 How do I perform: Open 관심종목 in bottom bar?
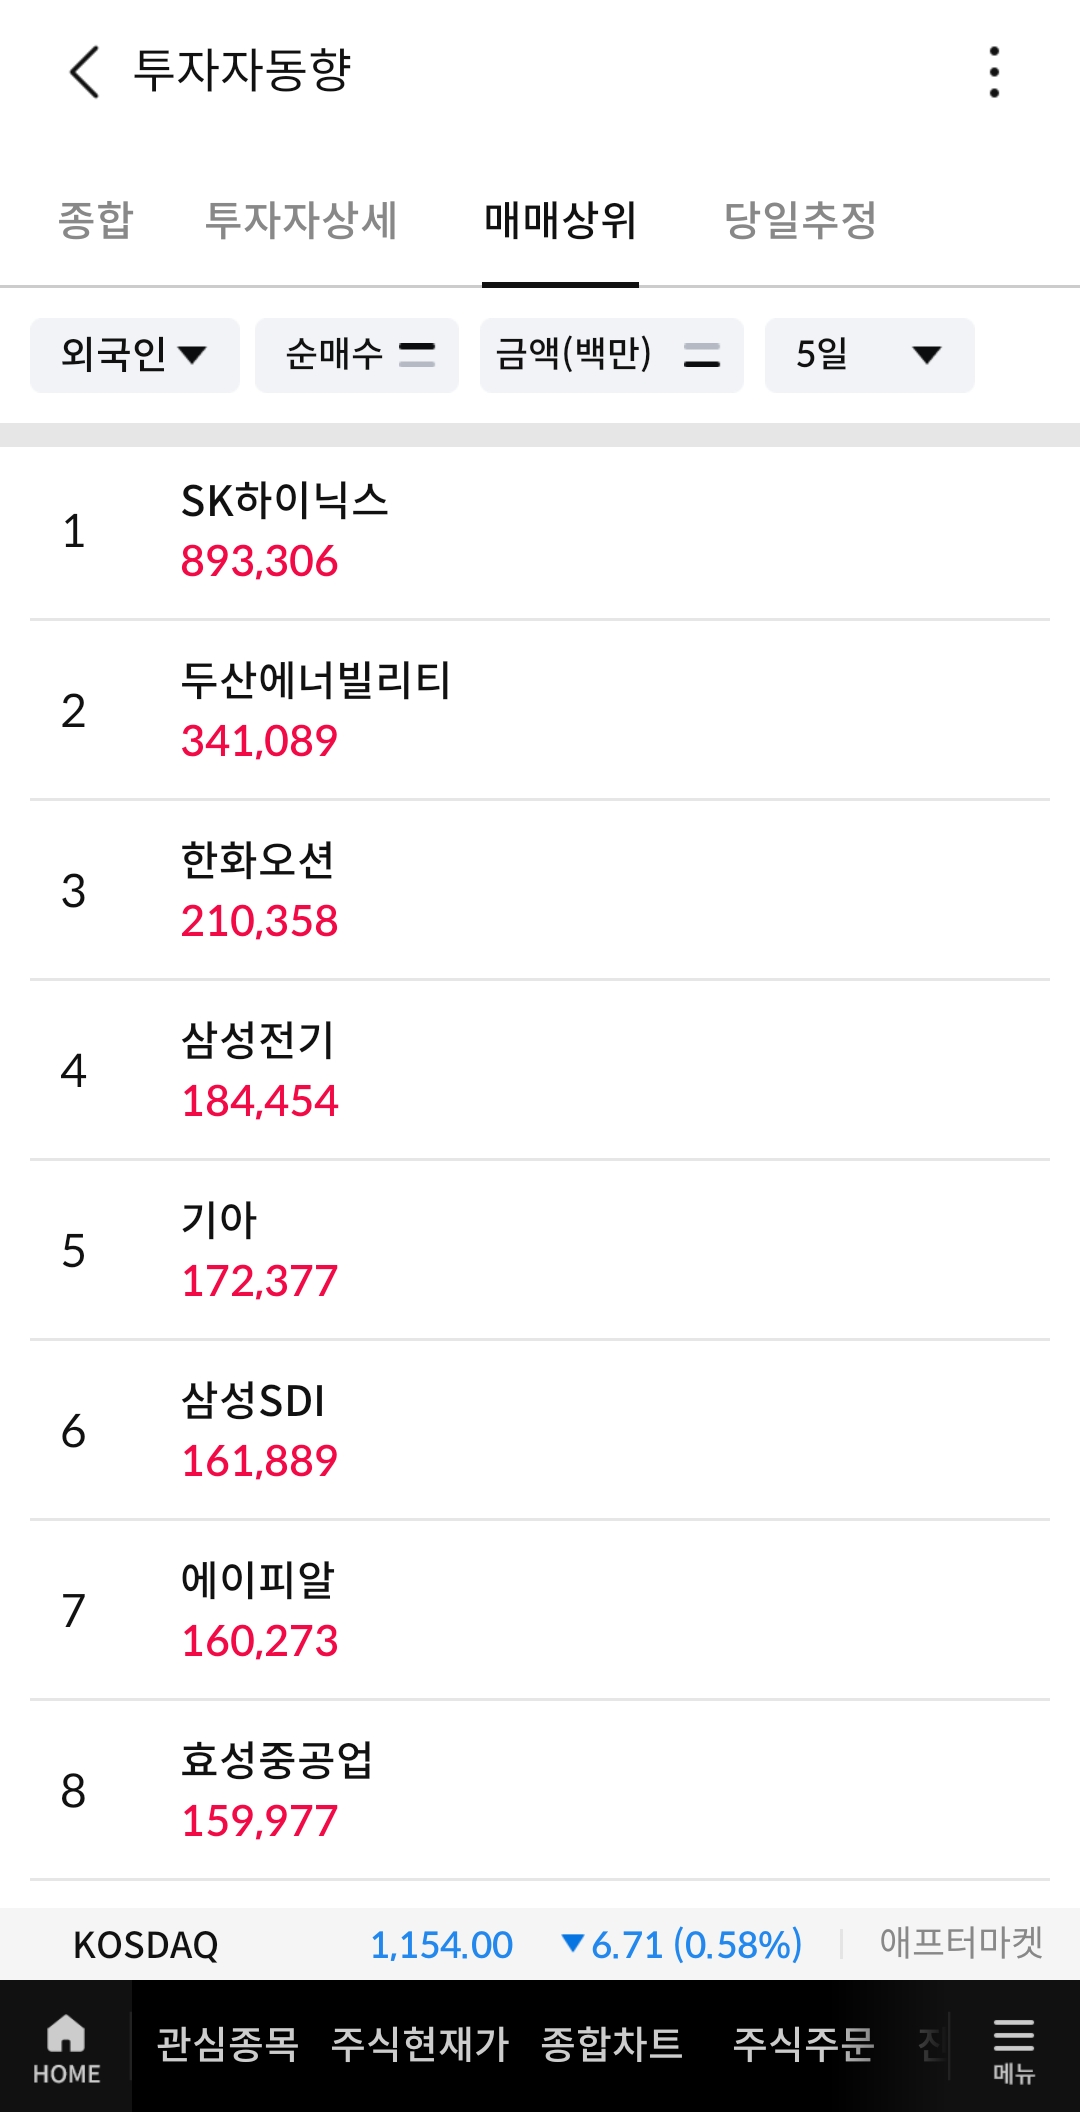pyautogui.click(x=228, y=2045)
